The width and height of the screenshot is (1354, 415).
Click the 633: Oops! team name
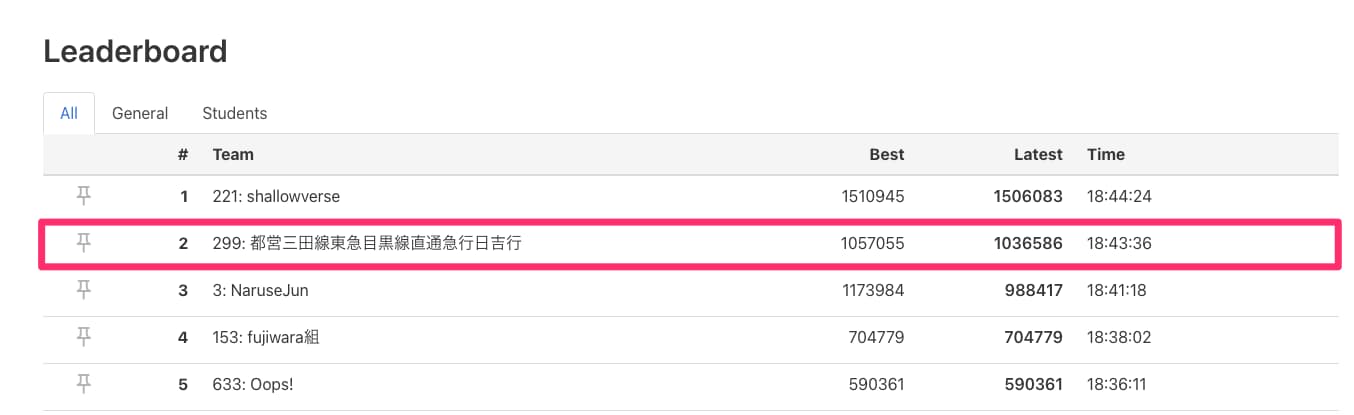pyautogui.click(x=251, y=385)
